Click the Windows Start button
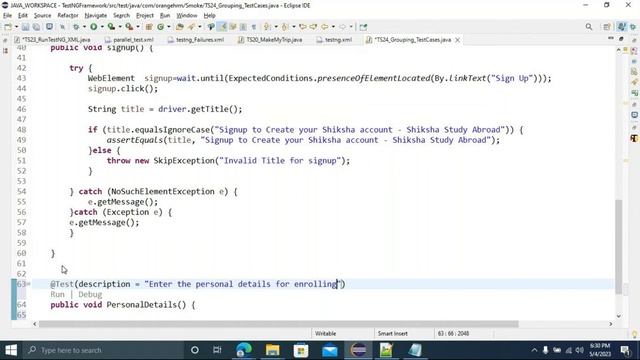 tap(11, 350)
